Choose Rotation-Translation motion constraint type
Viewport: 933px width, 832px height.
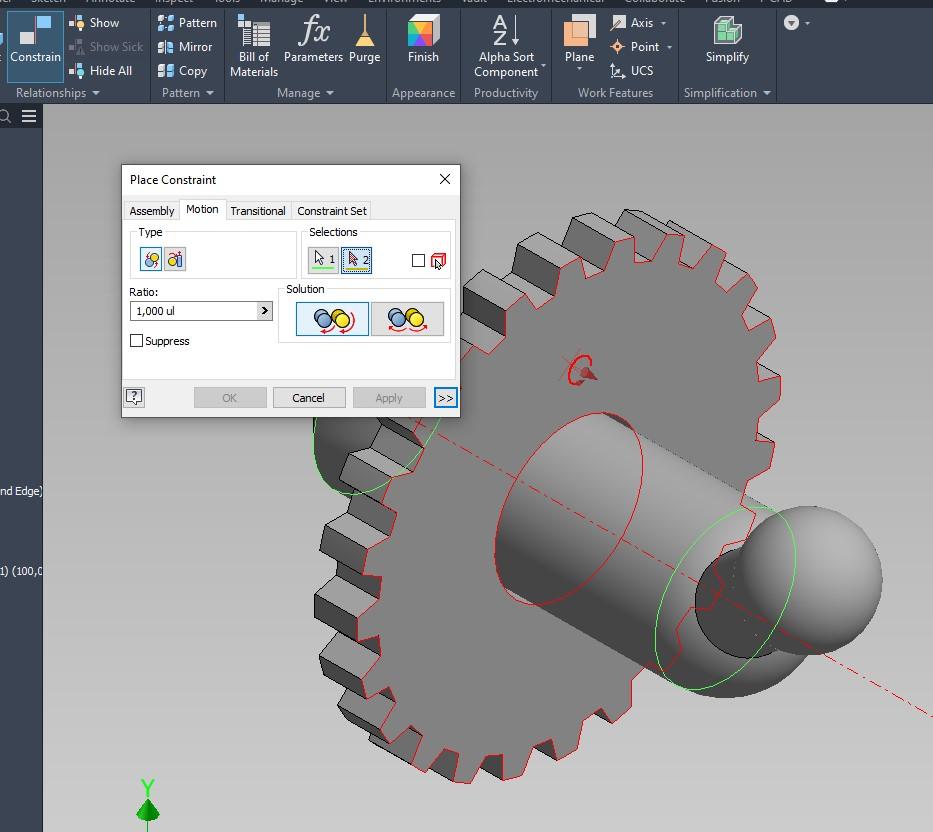[175, 259]
